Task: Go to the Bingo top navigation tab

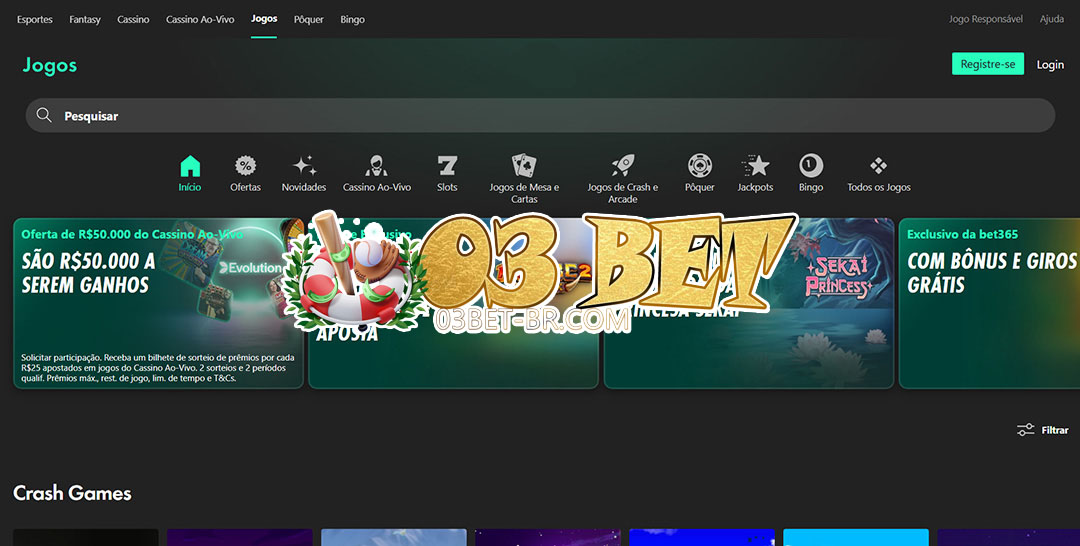Action: (352, 19)
